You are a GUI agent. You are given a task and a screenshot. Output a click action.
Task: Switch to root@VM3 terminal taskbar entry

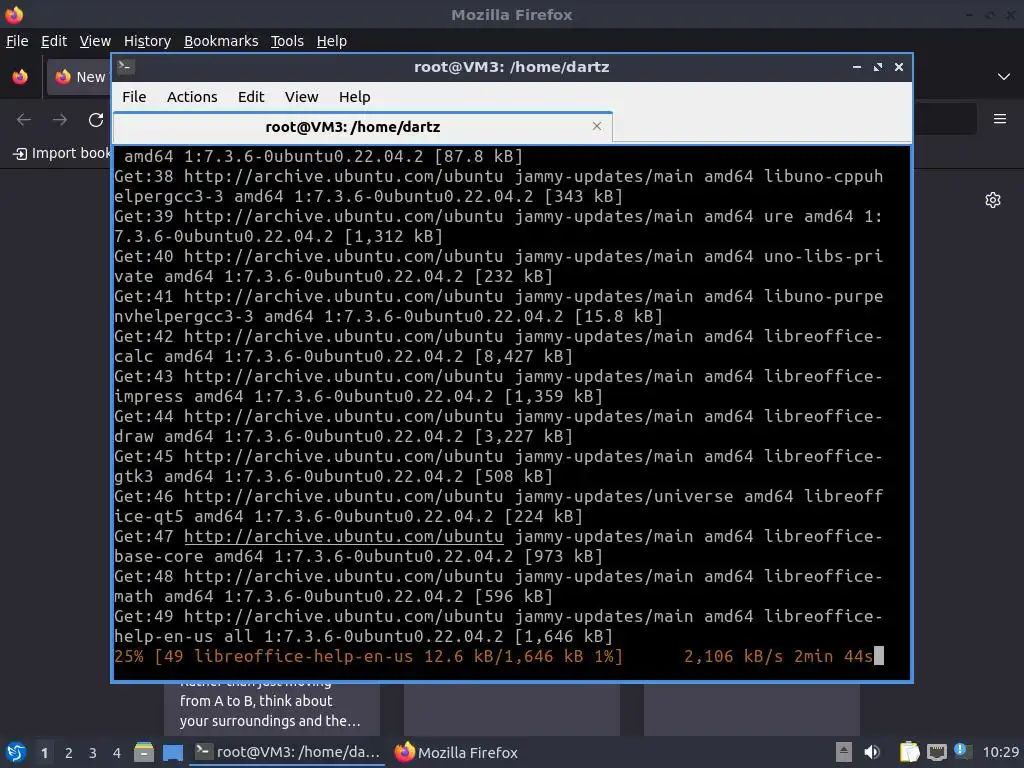click(287, 752)
